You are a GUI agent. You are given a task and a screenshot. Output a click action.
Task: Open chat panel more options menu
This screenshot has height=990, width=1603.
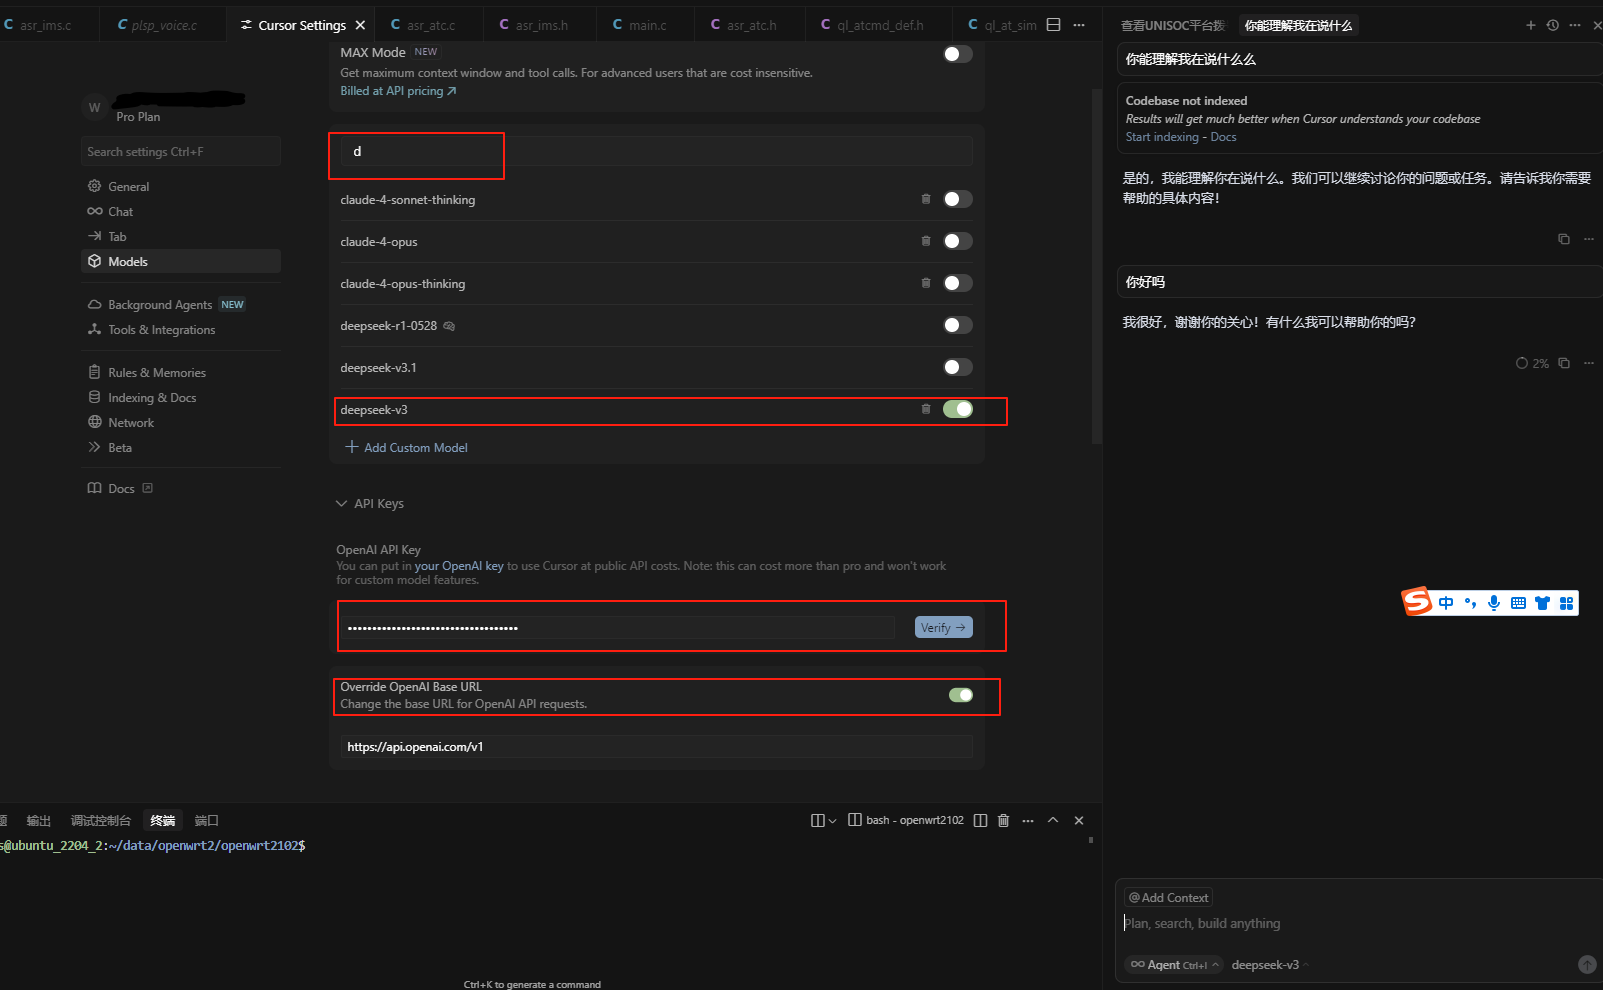(x=1575, y=25)
